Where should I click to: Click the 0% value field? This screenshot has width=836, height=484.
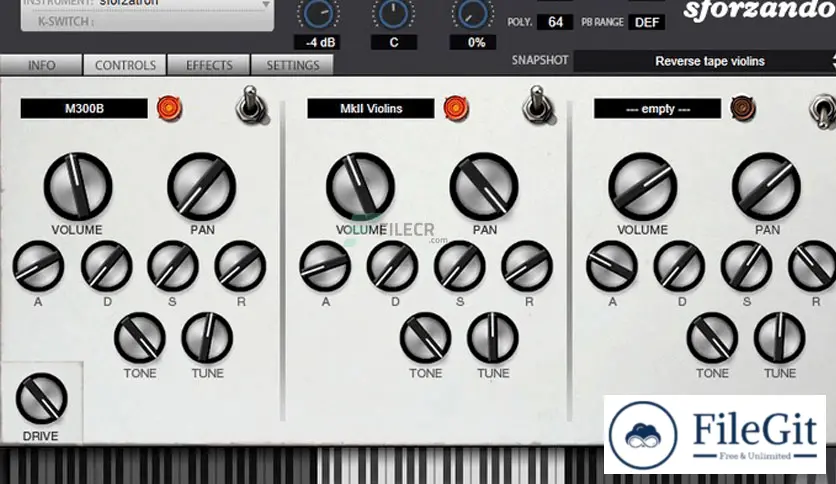click(473, 42)
